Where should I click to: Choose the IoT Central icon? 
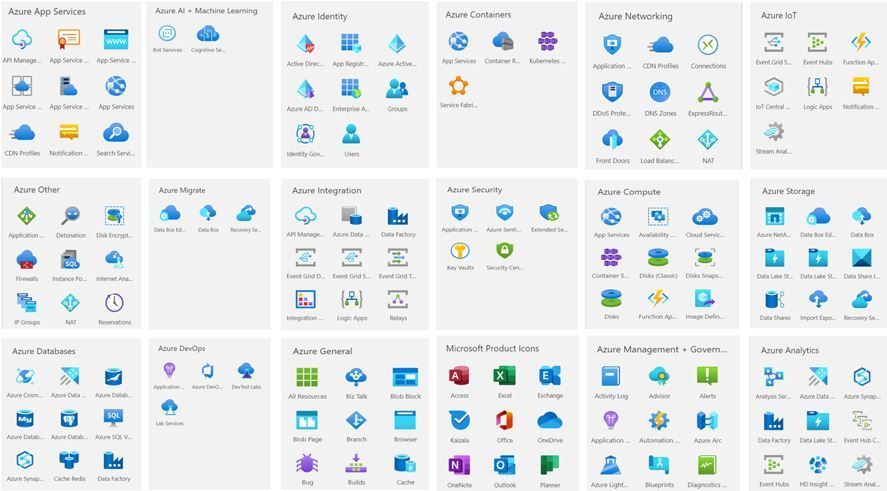coord(773,87)
